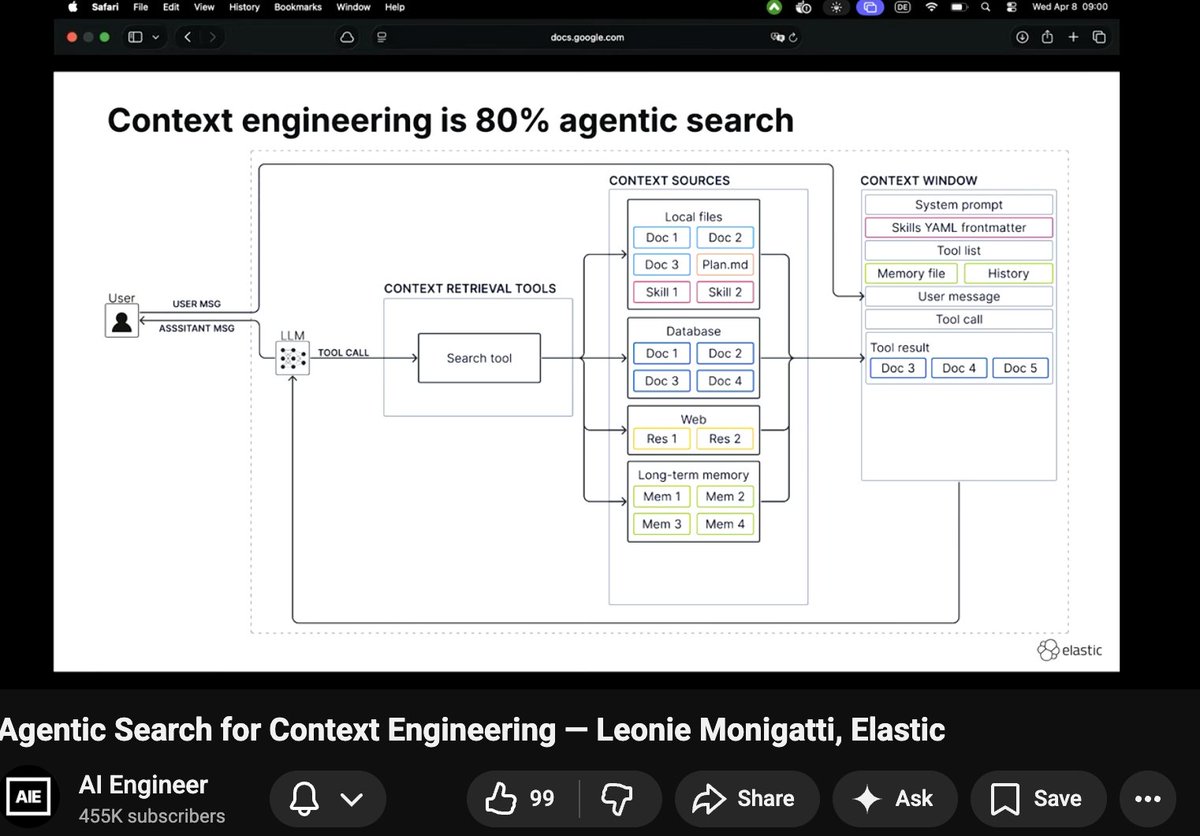Click Res 2 in the Web box

coord(725,438)
